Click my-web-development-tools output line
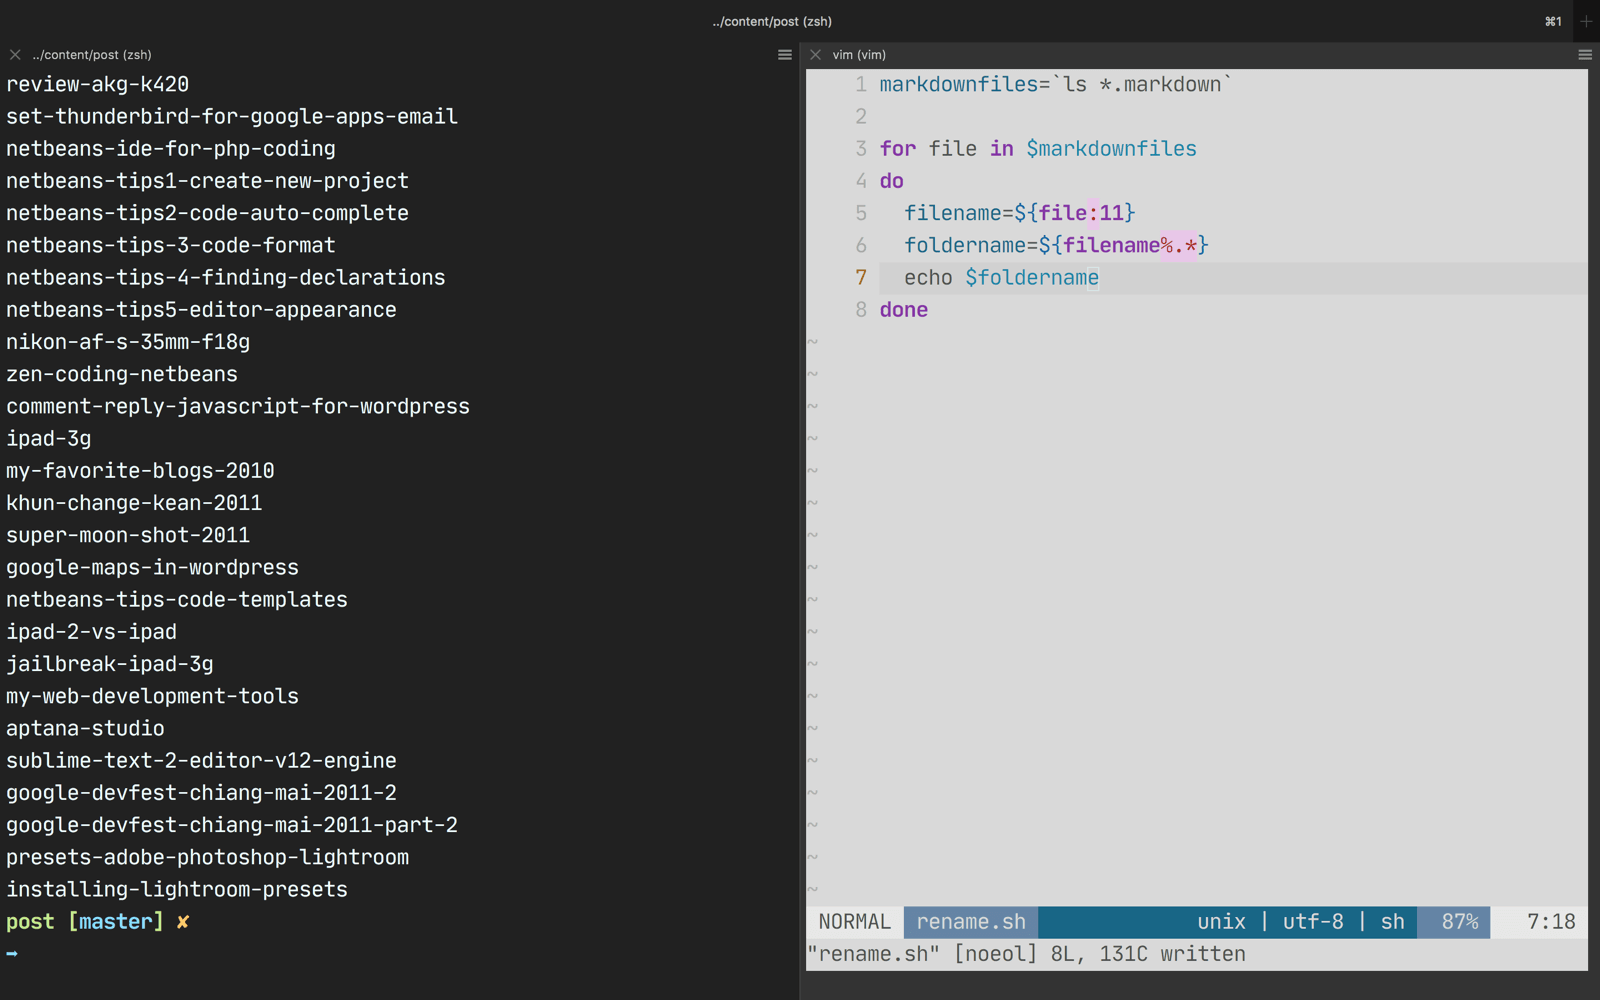Image resolution: width=1600 pixels, height=1000 pixels. (x=152, y=696)
